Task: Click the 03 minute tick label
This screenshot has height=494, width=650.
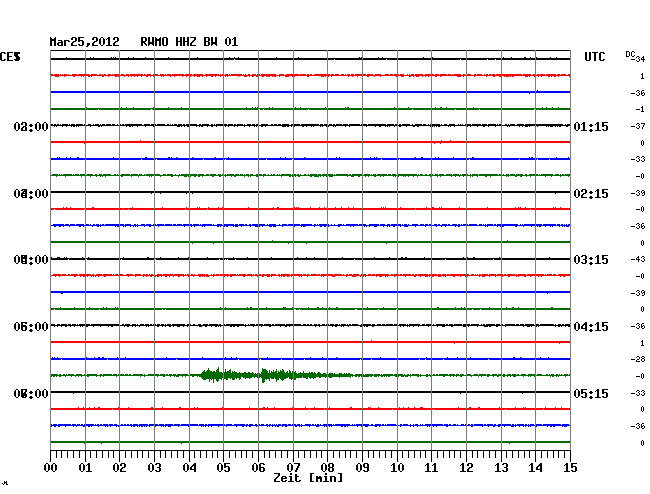Action: 155,468
